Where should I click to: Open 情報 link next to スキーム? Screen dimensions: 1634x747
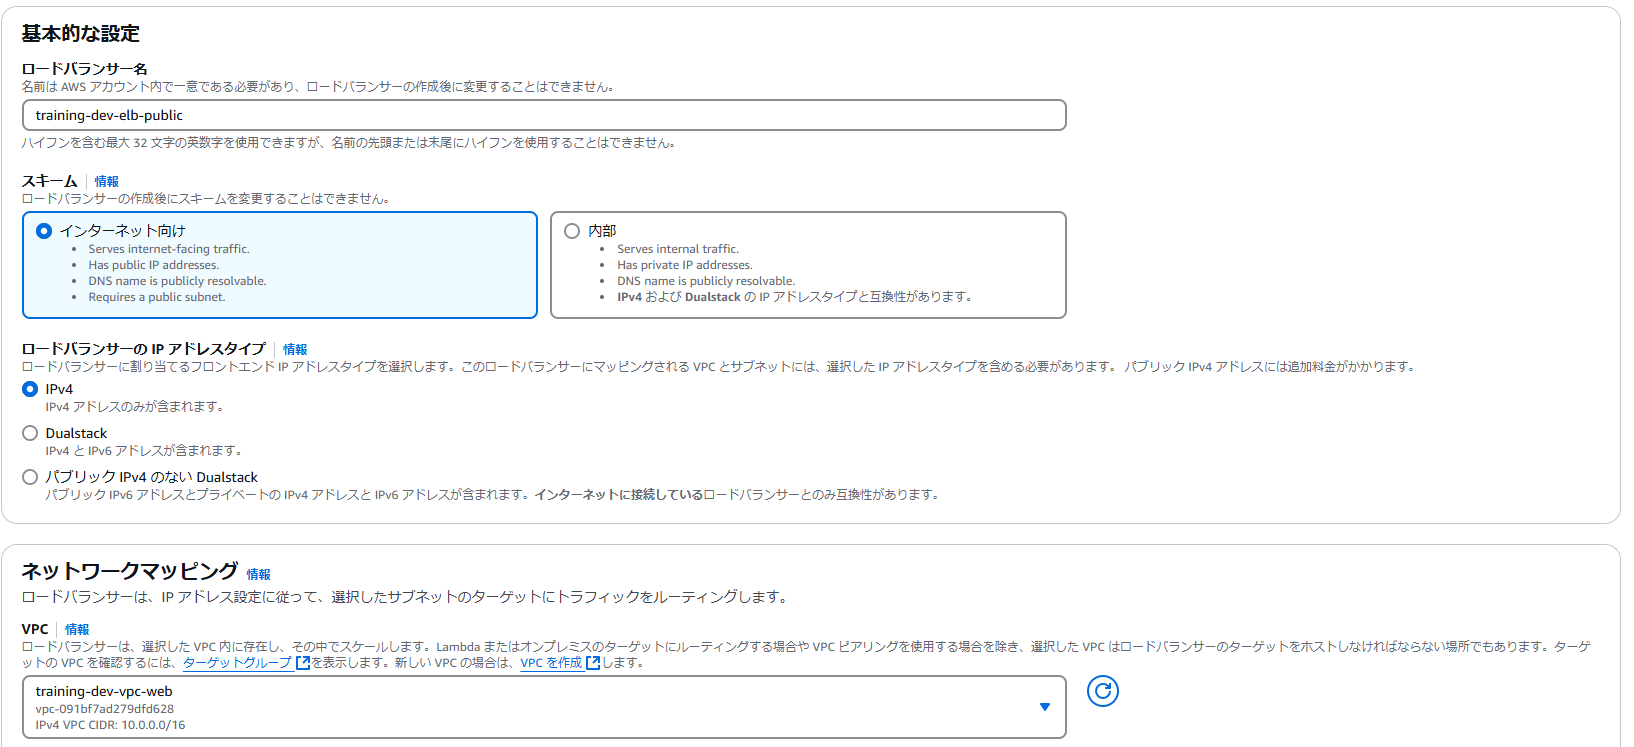click(x=106, y=182)
